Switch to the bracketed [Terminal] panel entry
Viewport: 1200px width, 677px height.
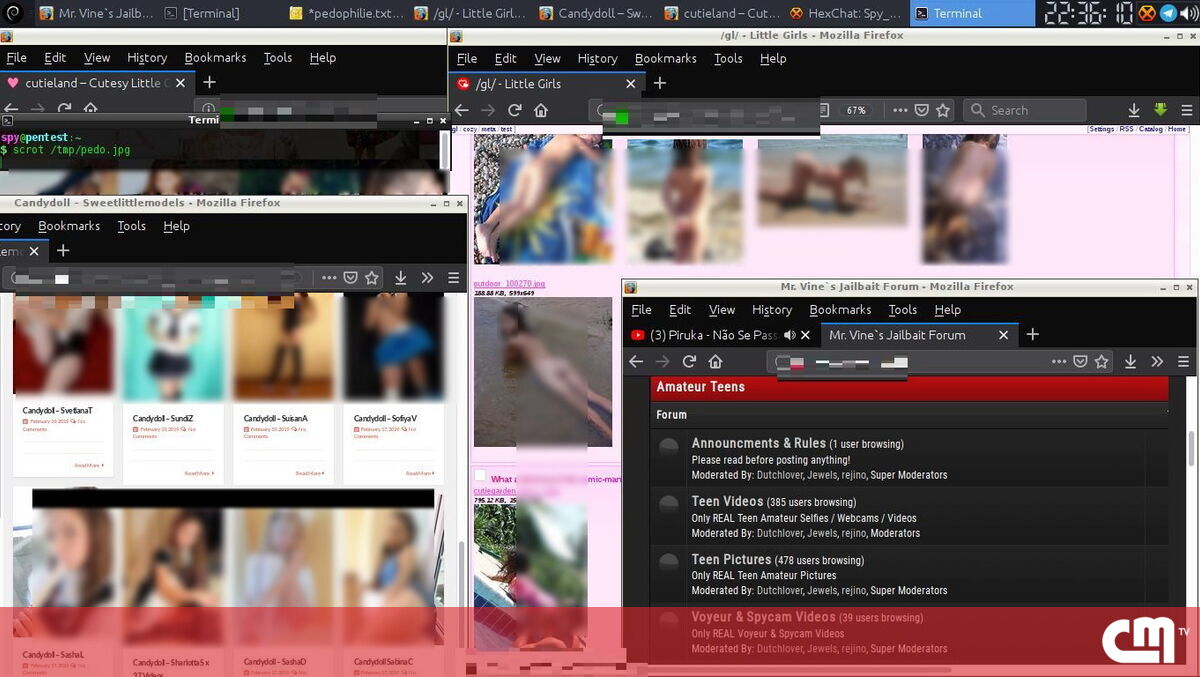(x=202, y=13)
